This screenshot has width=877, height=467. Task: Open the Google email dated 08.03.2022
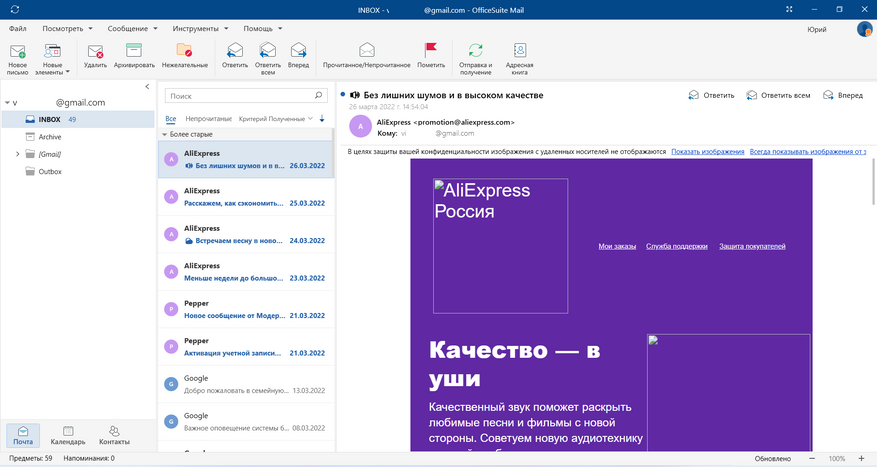[246, 422]
